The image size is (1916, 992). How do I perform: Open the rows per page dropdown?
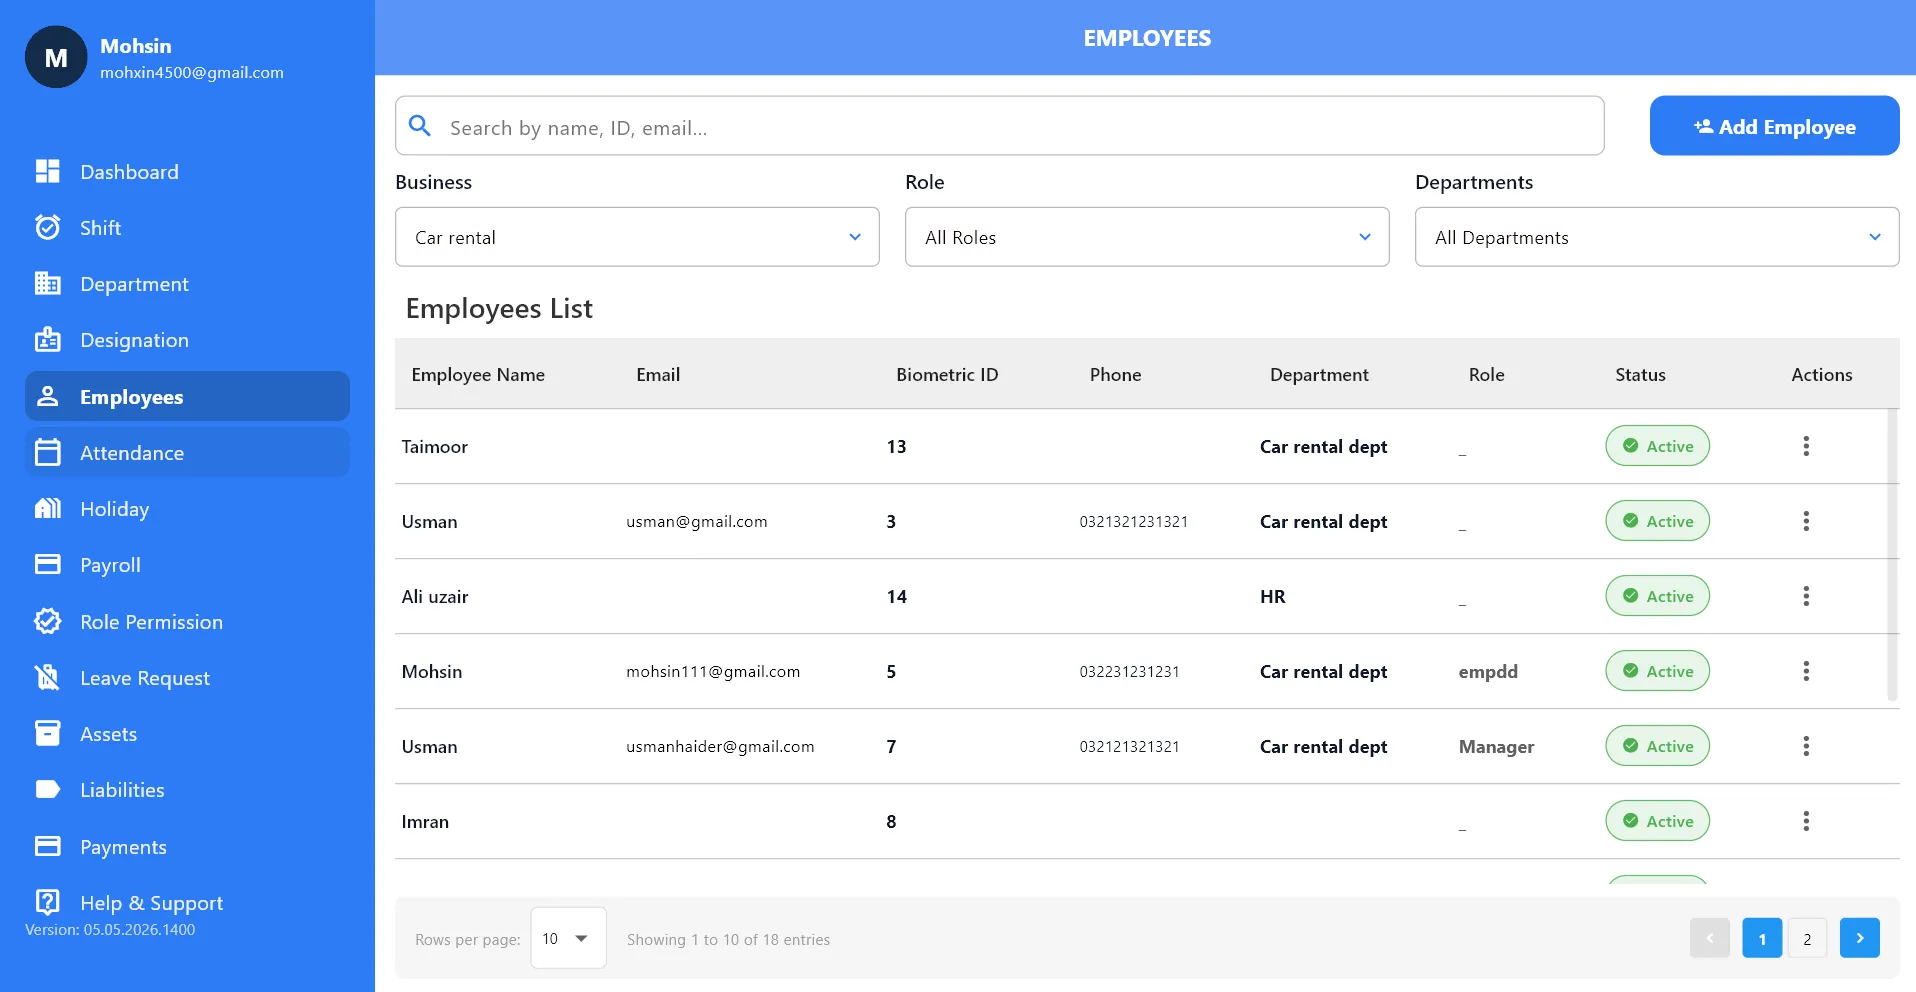[568, 938]
